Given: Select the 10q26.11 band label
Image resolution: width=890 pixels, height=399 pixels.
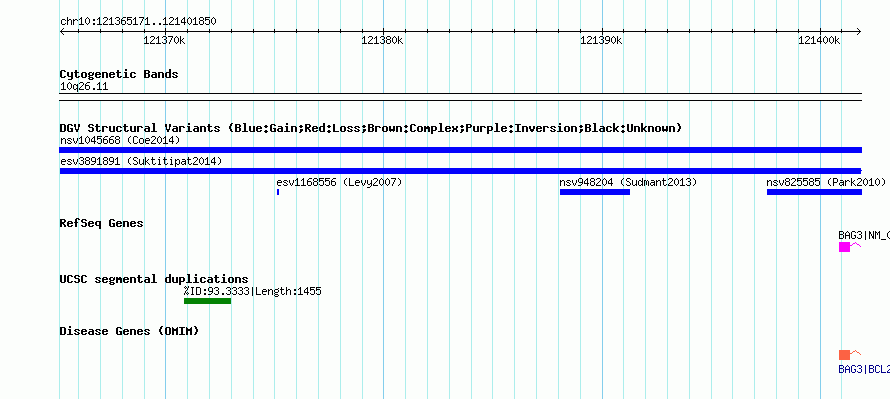Looking at the screenshot, I should point(84,87).
